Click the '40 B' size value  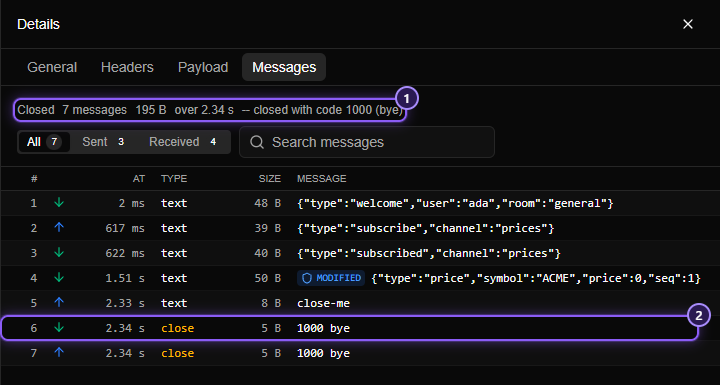(268, 253)
